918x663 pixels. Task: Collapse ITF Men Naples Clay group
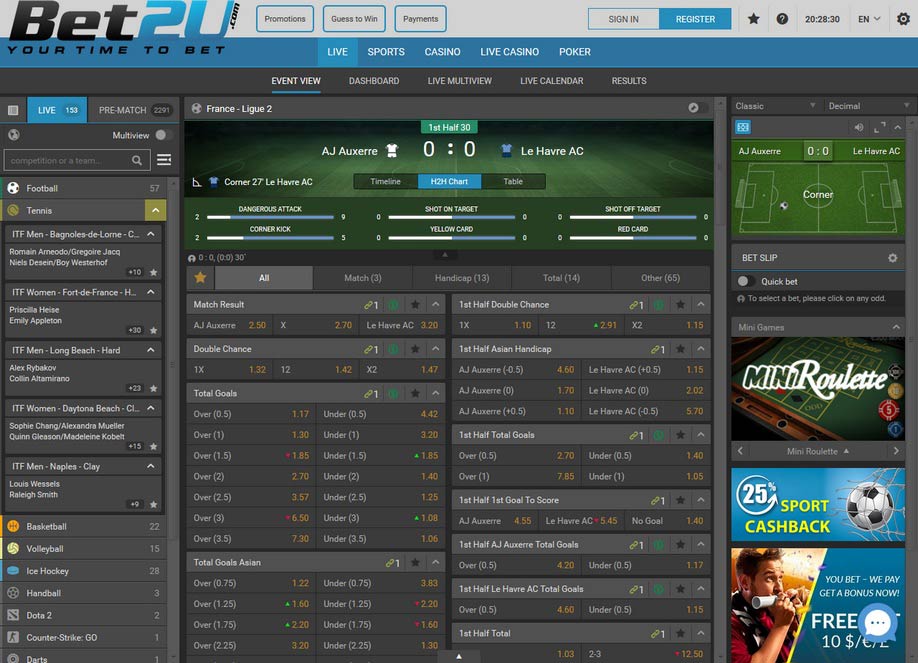point(151,466)
